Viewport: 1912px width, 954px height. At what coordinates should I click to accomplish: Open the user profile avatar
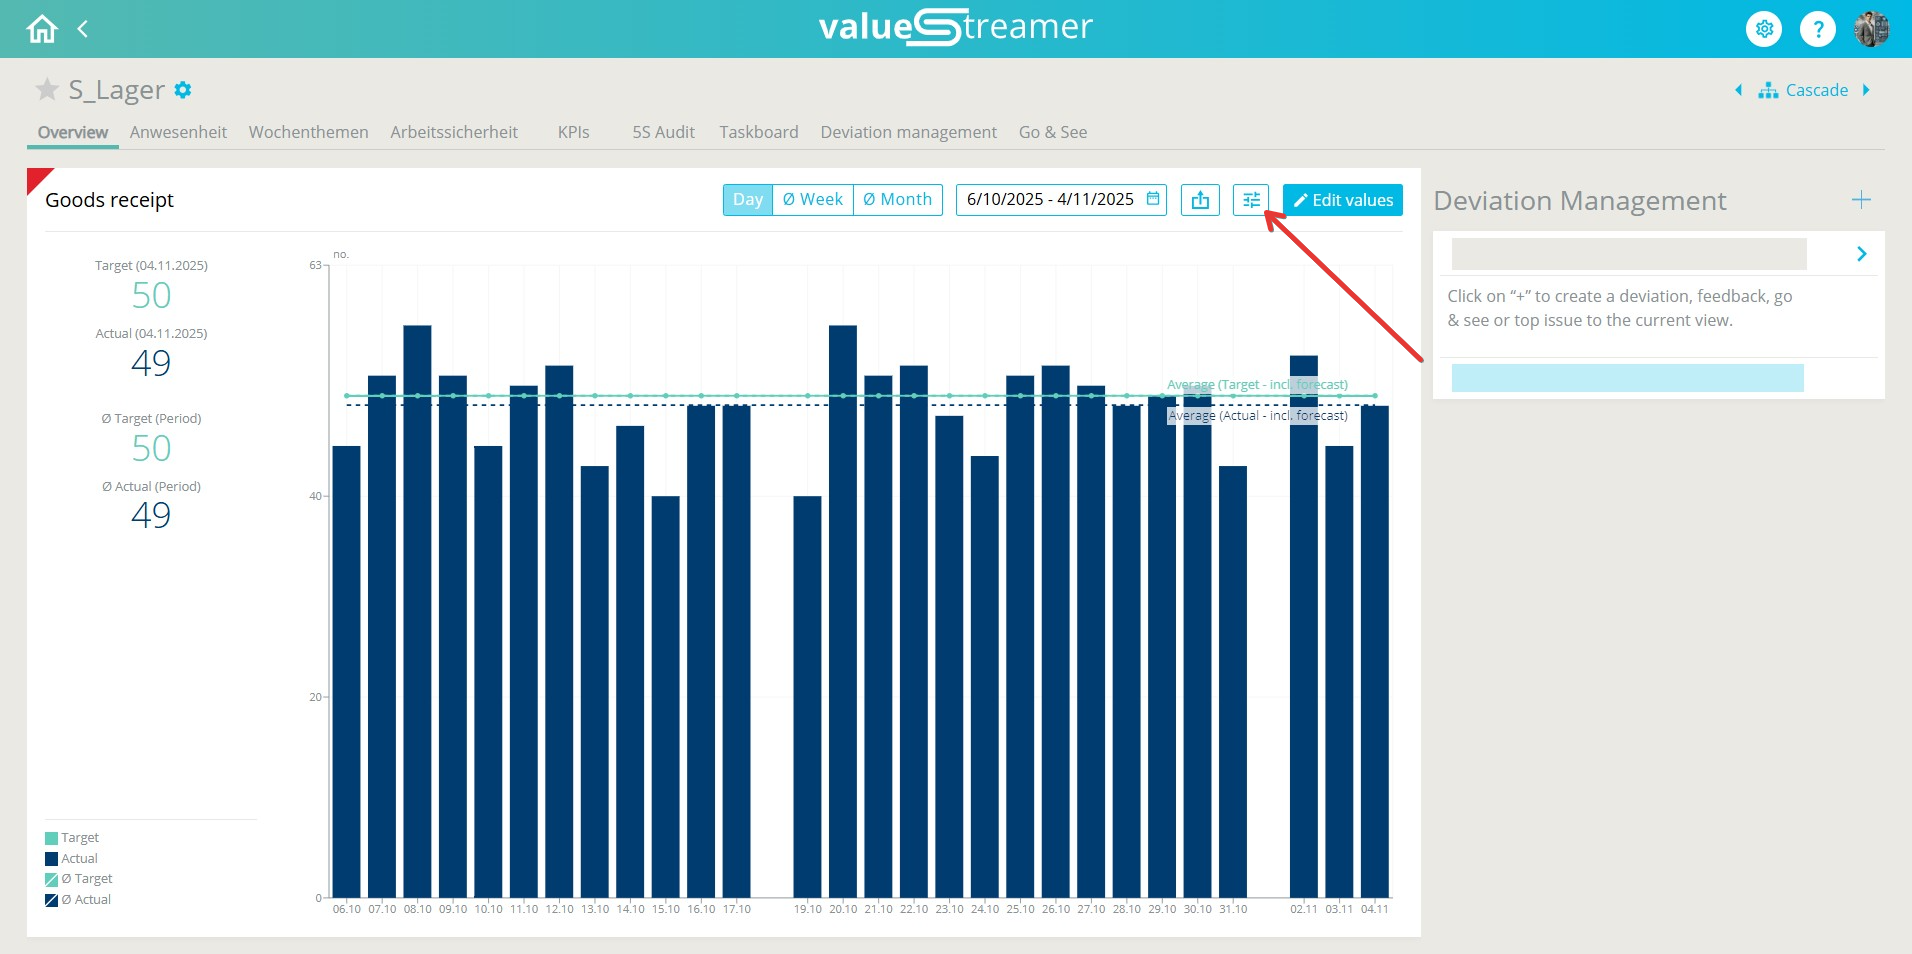click(x=1871, y=29)
